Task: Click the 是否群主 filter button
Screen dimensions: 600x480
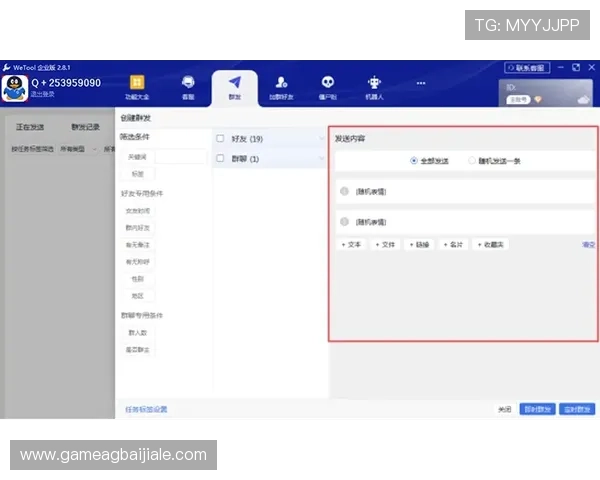Action: 137,349
